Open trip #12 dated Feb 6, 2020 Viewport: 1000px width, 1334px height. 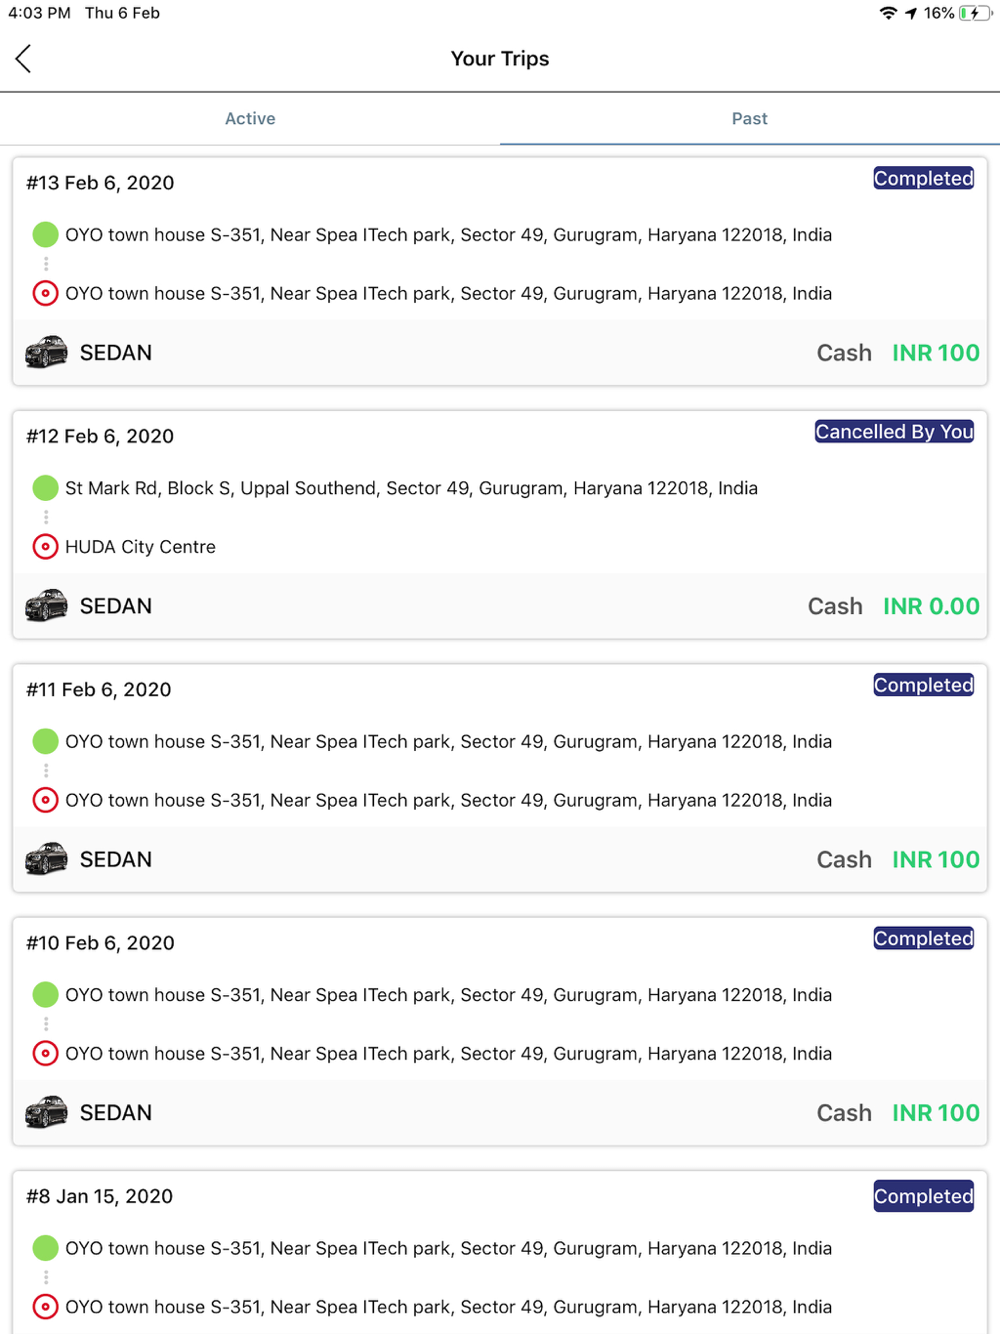pos(100,436)
